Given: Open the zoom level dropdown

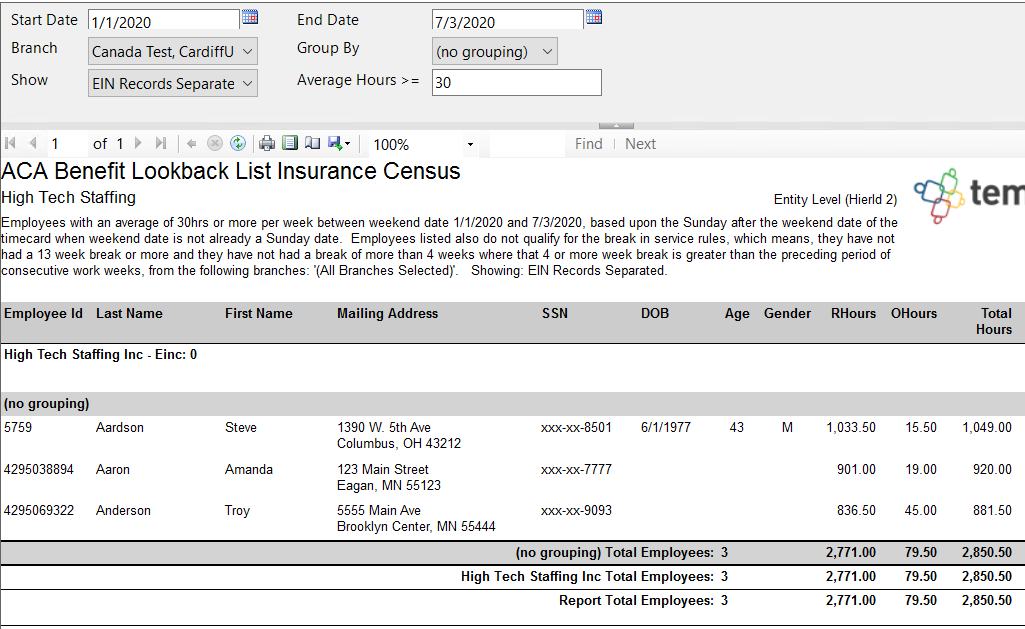Looking at the screenshot, I should click(x=469, y=144).
